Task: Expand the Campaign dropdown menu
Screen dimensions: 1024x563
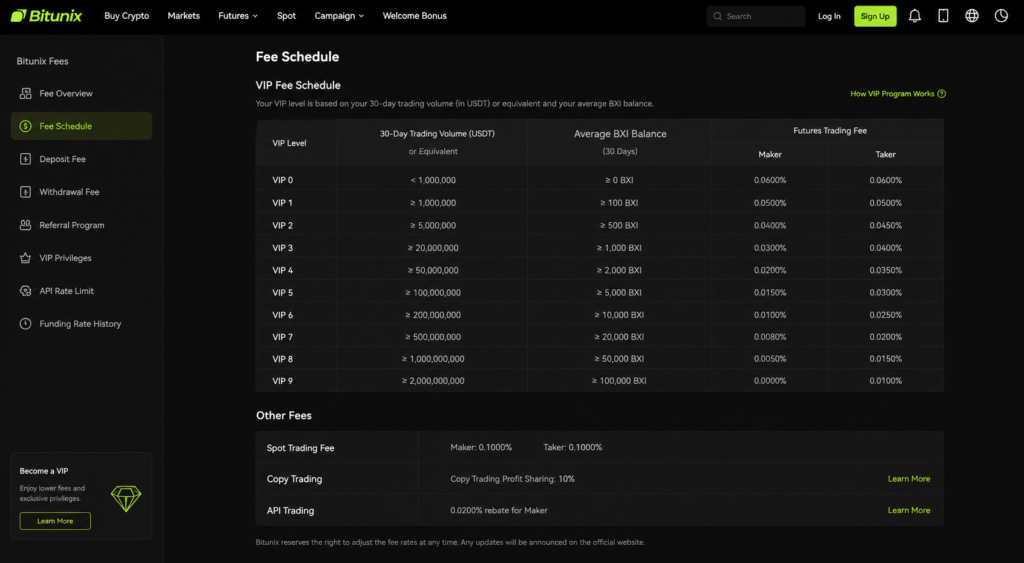Action: (x=339, y=16)
